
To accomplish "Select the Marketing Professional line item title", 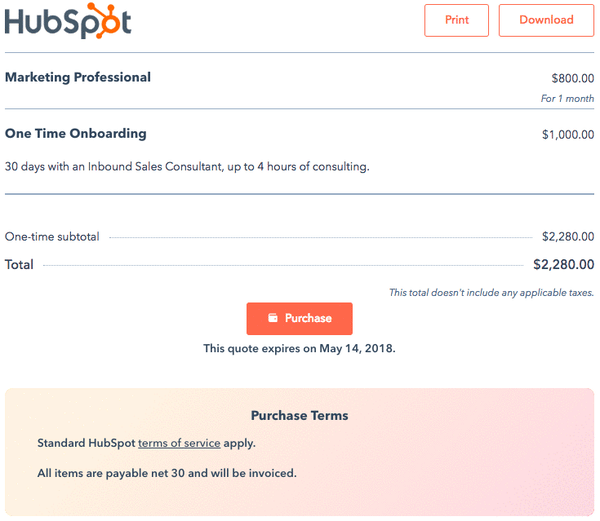I will coord(78,77).
